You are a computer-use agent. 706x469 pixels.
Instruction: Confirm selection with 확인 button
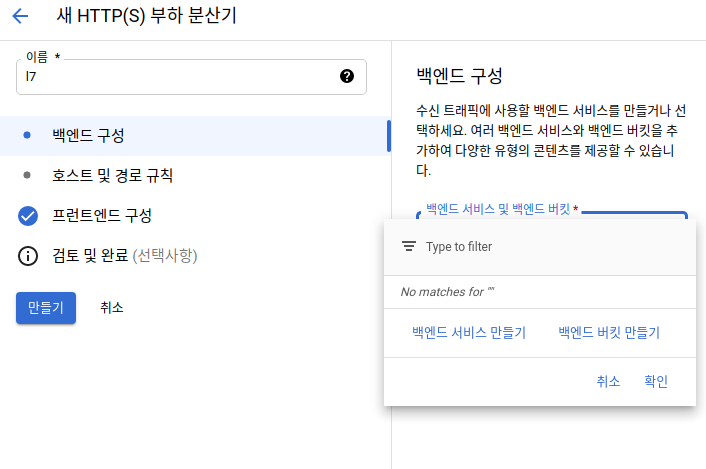pos(656,382)
